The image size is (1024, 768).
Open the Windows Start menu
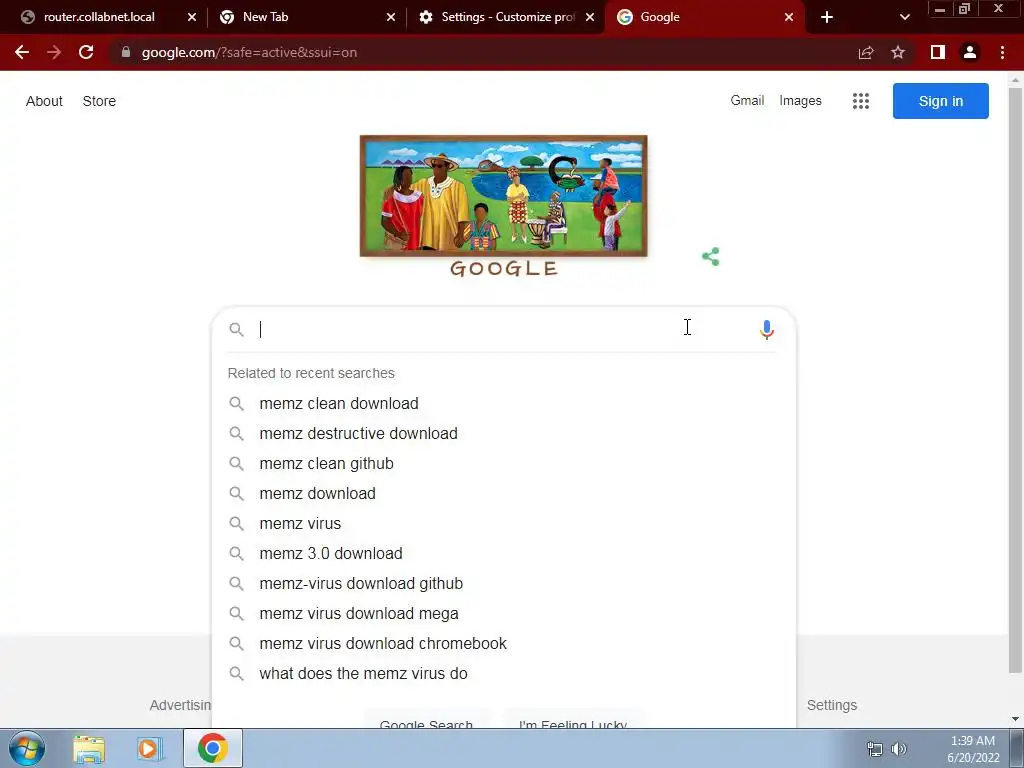[27, 748]
